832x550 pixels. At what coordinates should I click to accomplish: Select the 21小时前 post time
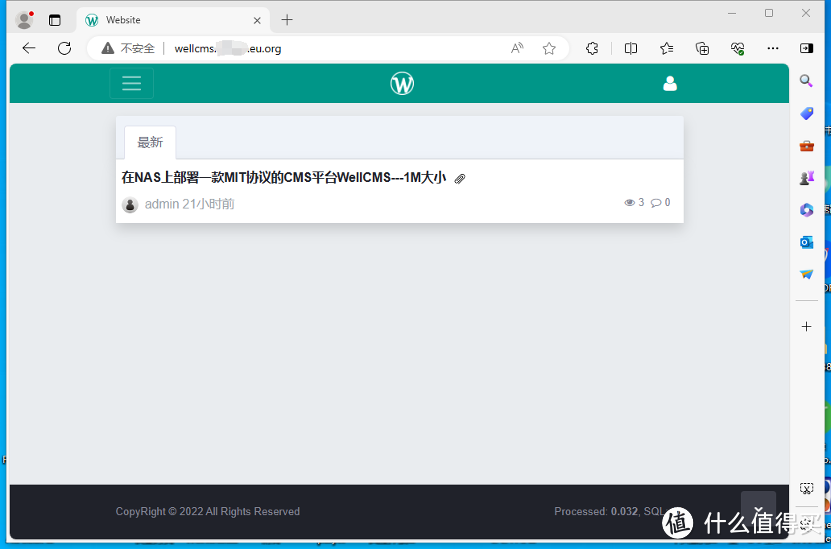pos(209,204)
